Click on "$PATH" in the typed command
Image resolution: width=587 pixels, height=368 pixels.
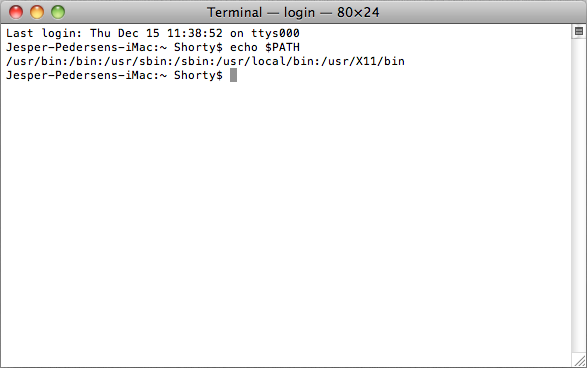click(x=282, y=48)
